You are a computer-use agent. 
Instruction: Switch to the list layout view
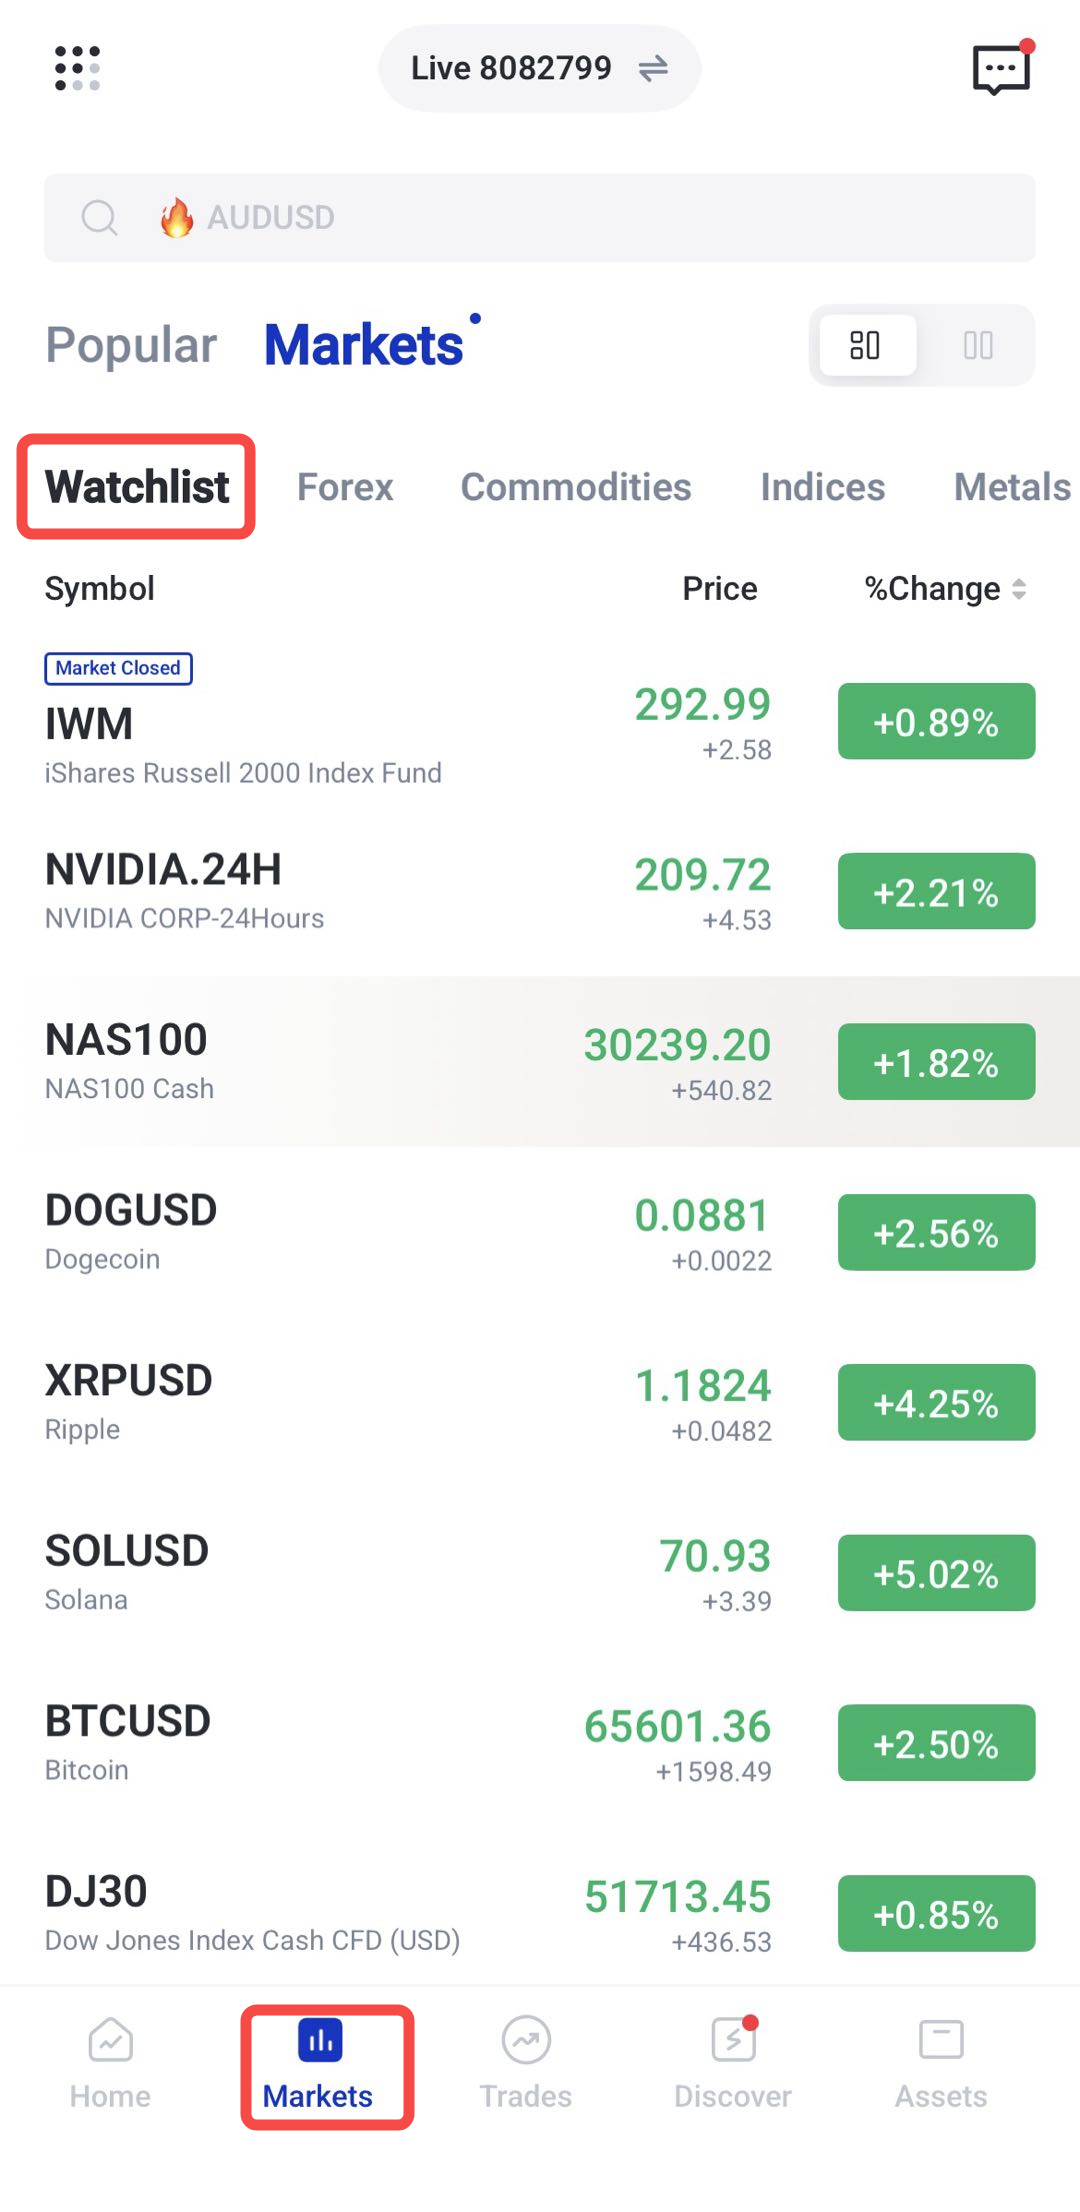point(866,345)
